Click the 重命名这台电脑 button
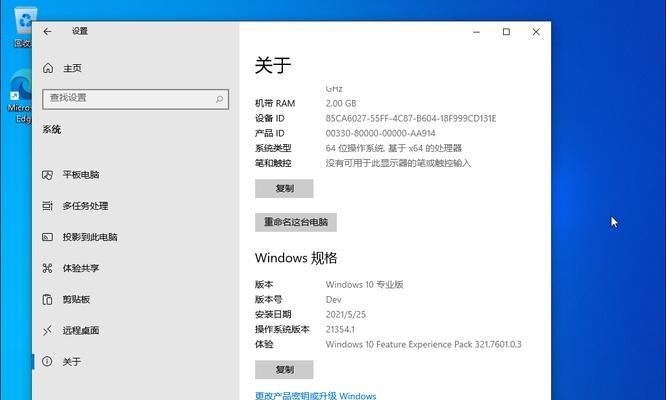 [296, 222]
